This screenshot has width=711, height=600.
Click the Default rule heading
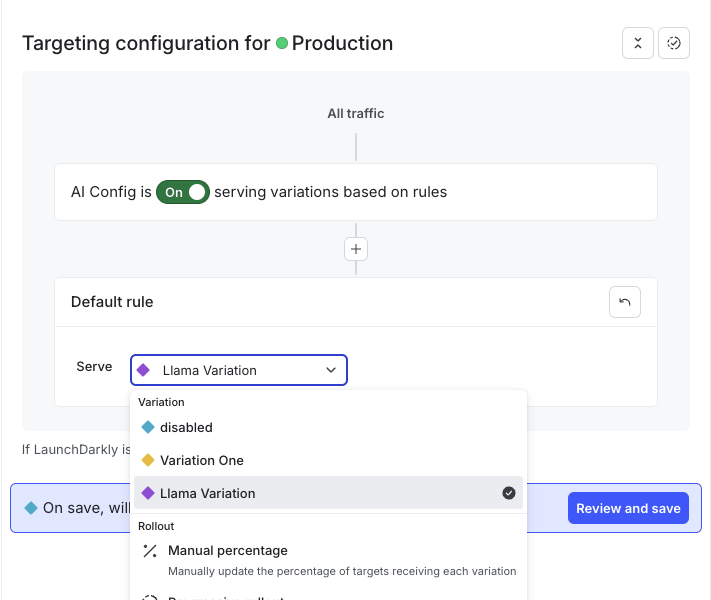pyautogui.click(x=112, y=301)
